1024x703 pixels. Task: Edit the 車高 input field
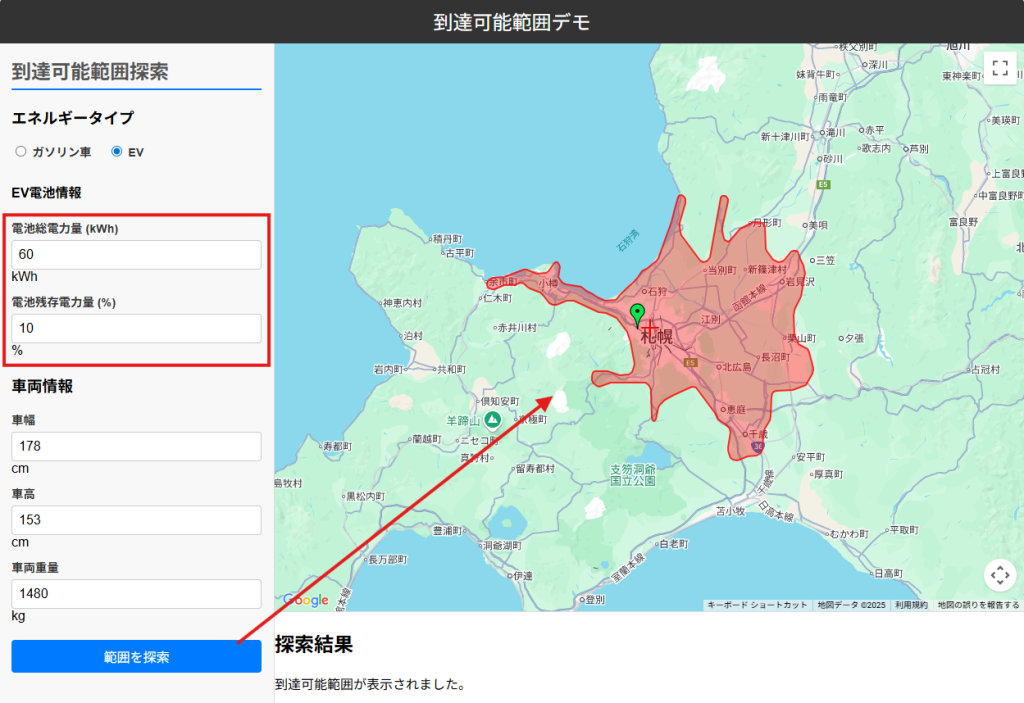pyautogui.click(x=136, y=520)
